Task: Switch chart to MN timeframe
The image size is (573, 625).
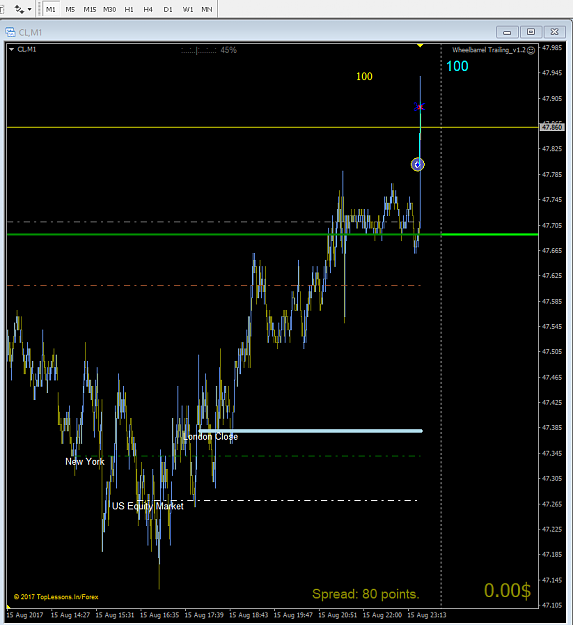Action: [x=206, y=9]
